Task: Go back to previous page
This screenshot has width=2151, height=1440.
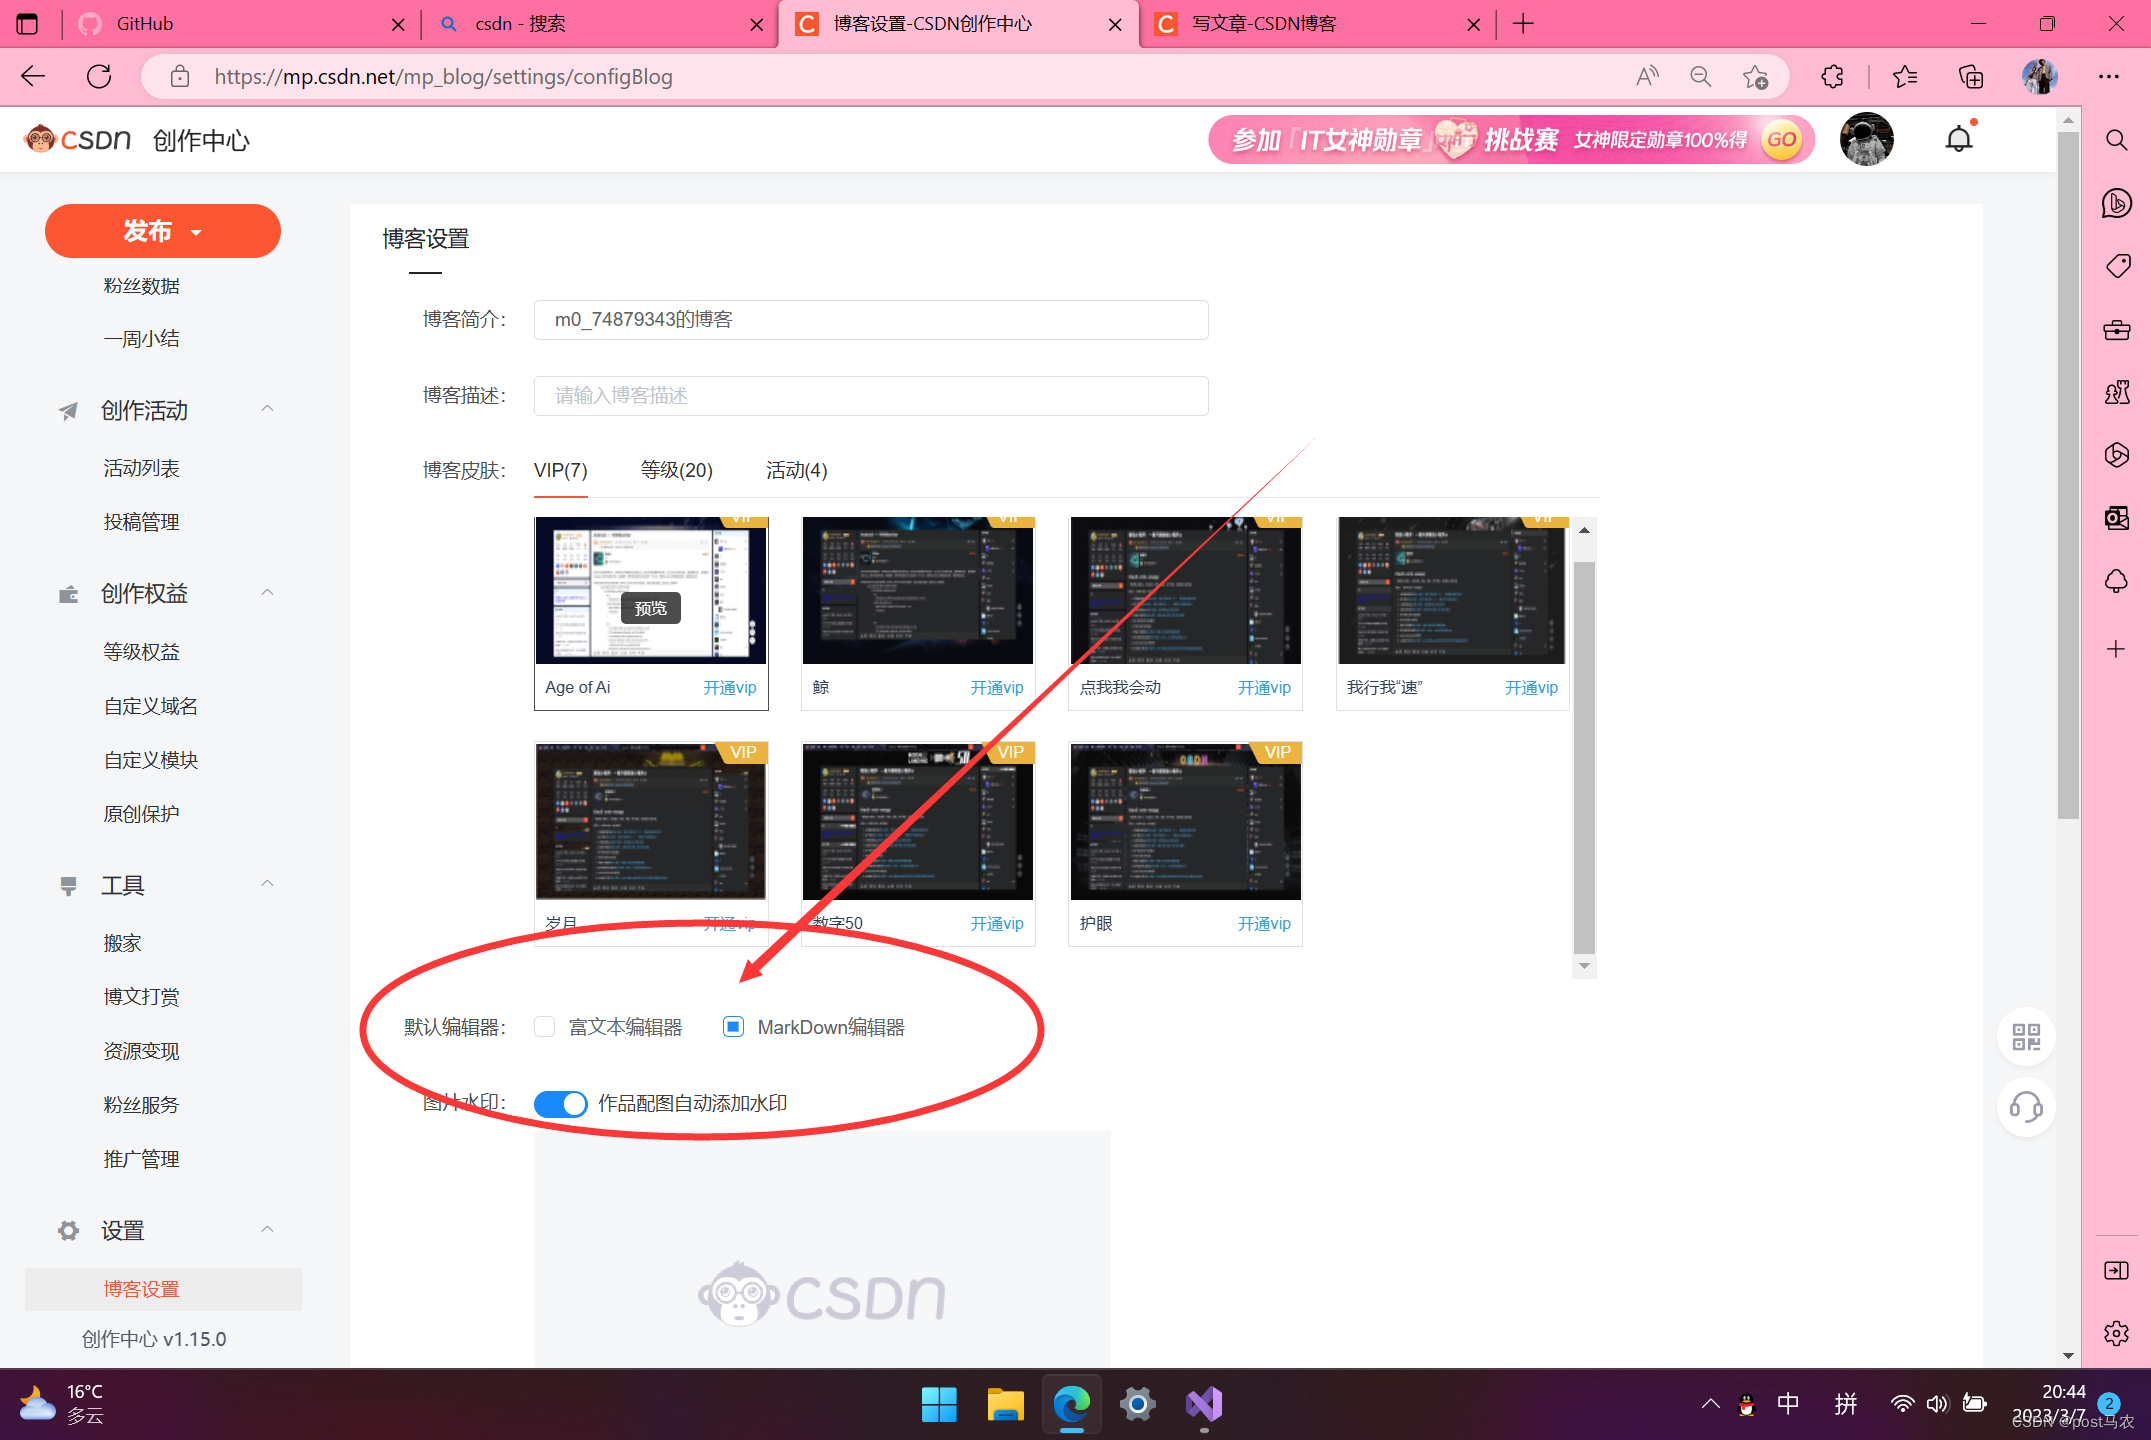Action: click(33, 77)
